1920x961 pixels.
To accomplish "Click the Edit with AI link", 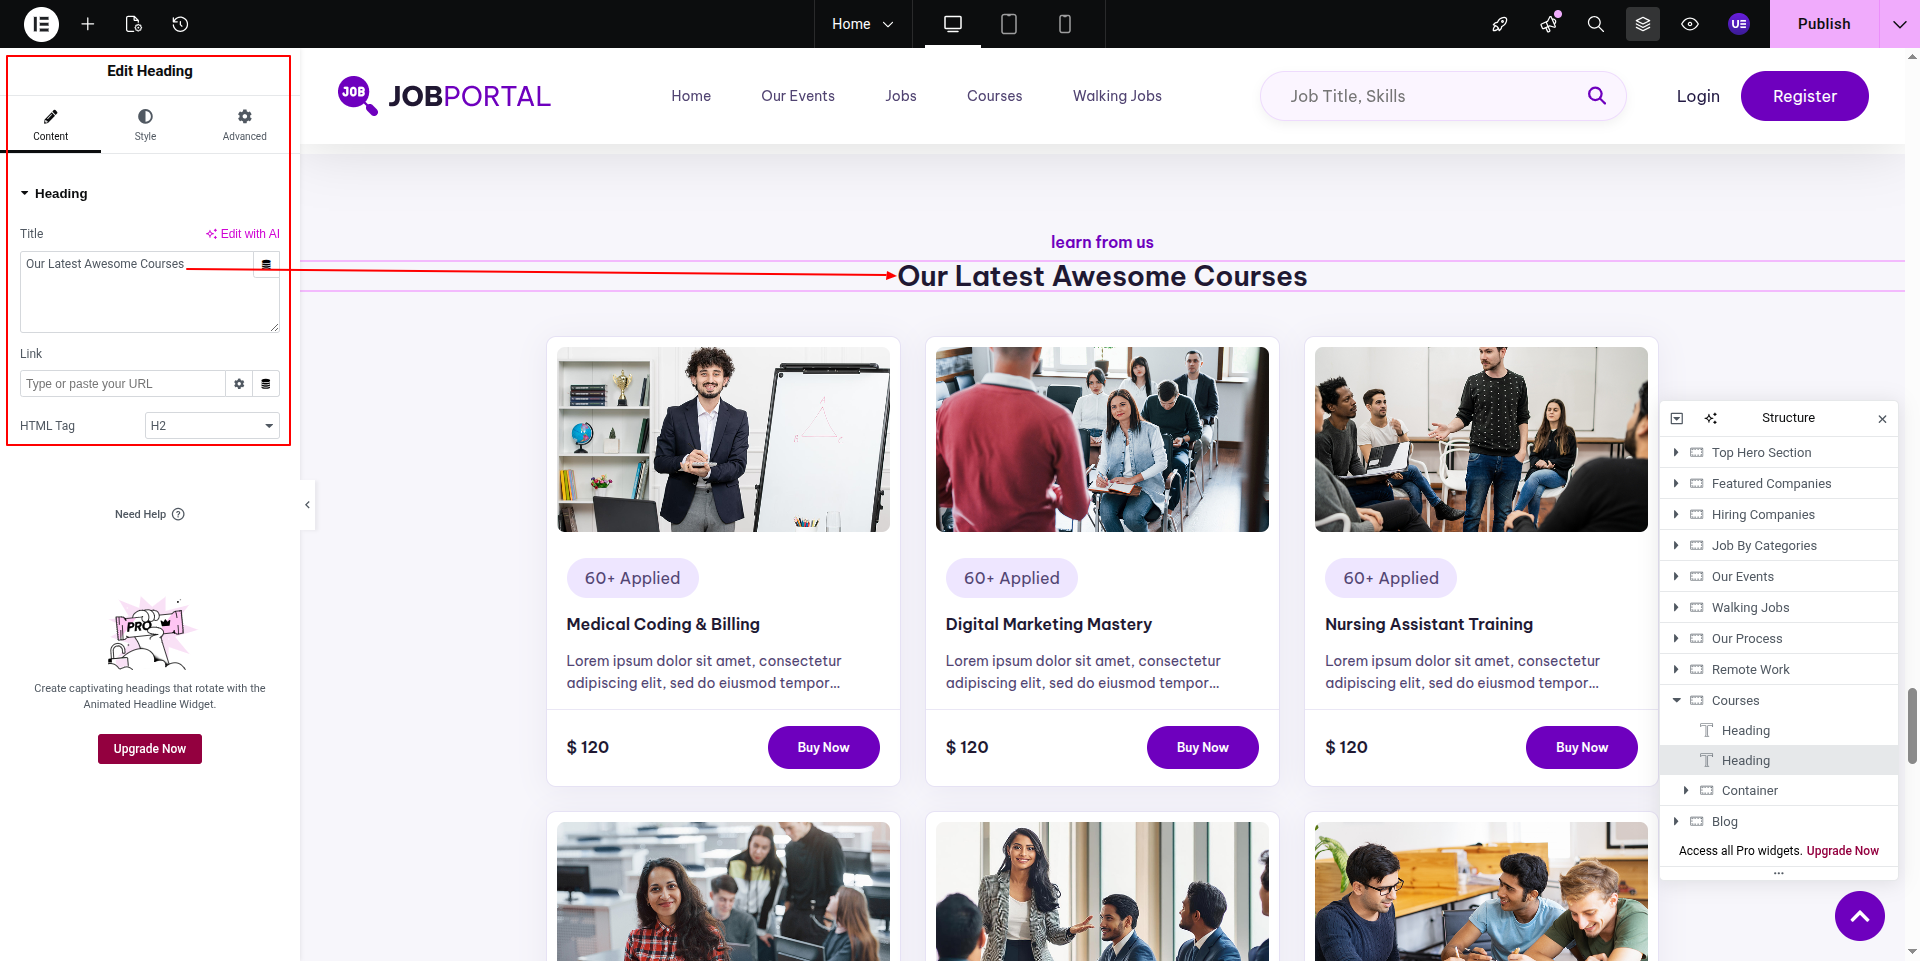I will [243, 234].
